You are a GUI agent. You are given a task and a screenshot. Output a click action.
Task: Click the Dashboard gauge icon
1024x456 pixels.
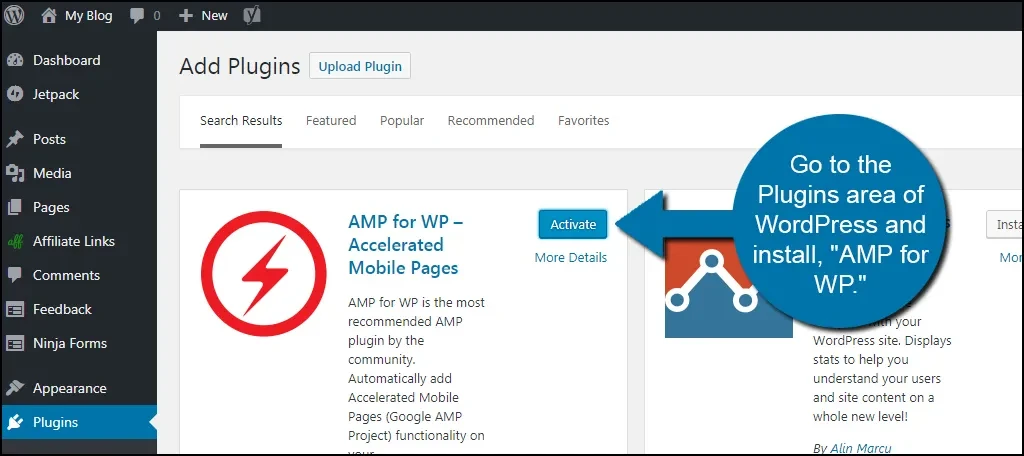(15, 60)
